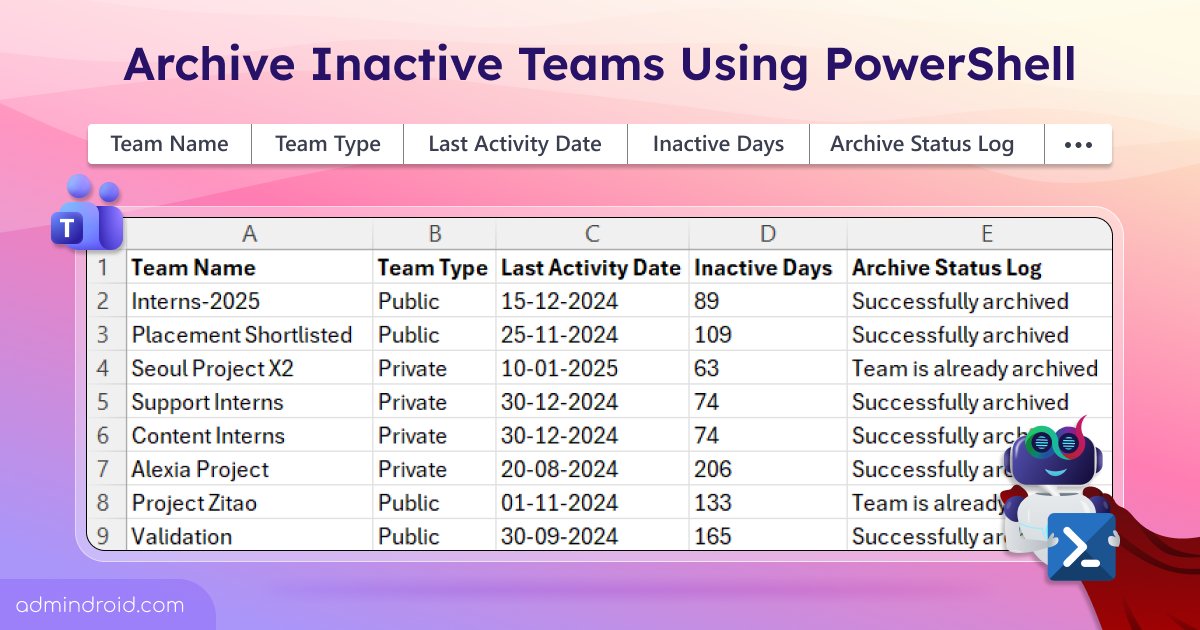
Task: Select column A header
Action: point(250,234)
